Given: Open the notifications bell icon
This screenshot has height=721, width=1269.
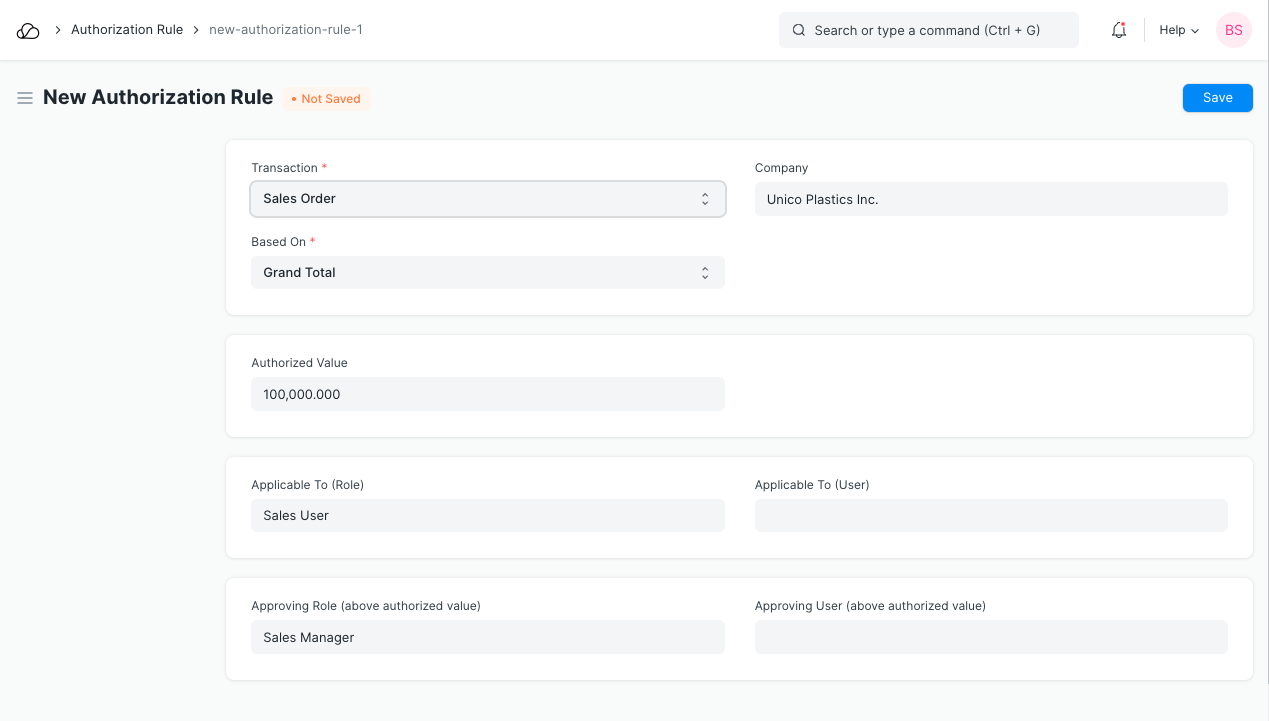Looking at the screenshot, I should [x=1119, y=30].
